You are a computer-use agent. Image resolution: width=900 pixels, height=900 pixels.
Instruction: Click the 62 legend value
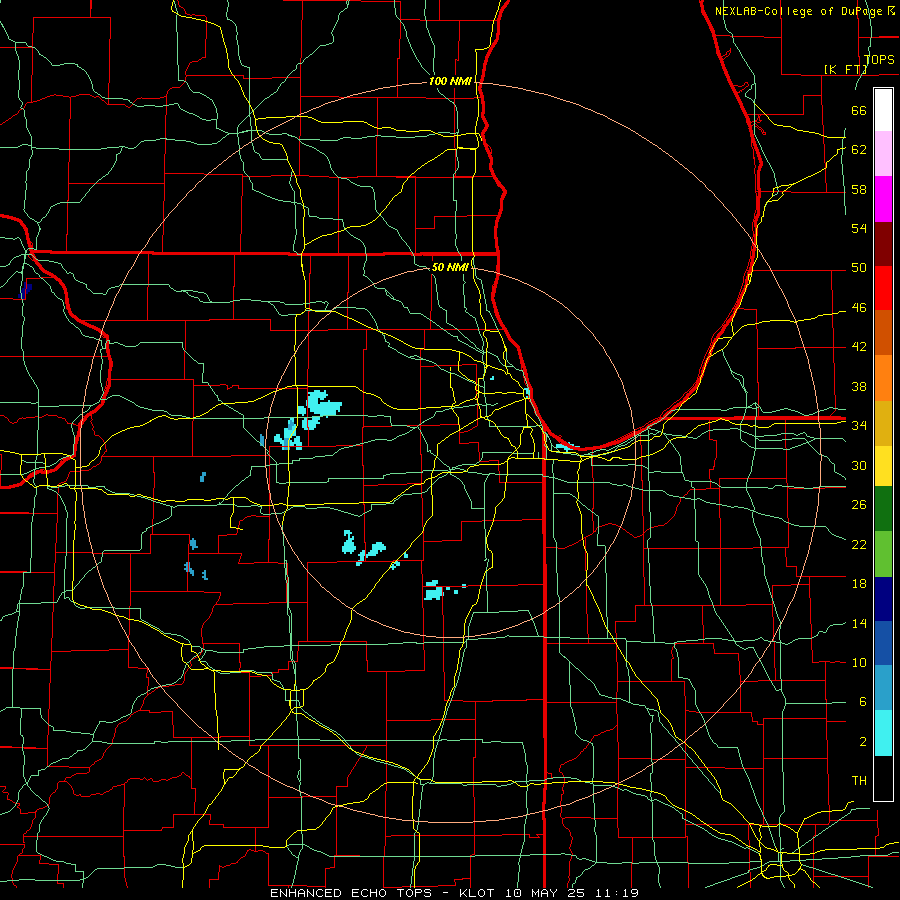859,150
